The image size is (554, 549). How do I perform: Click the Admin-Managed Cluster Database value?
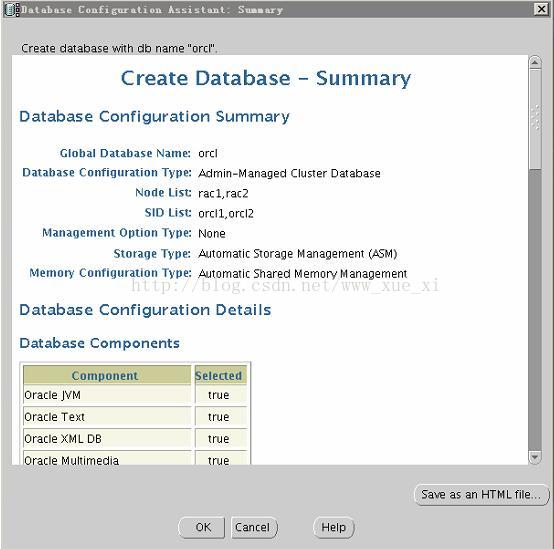[289, 173]
